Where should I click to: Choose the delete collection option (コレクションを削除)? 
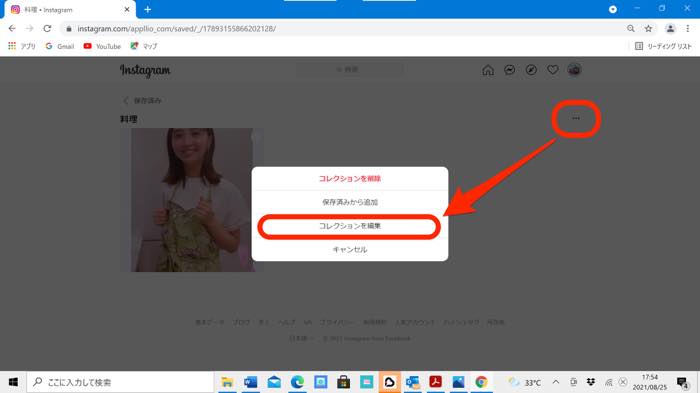pyautogui.click(x=350, y=179)
